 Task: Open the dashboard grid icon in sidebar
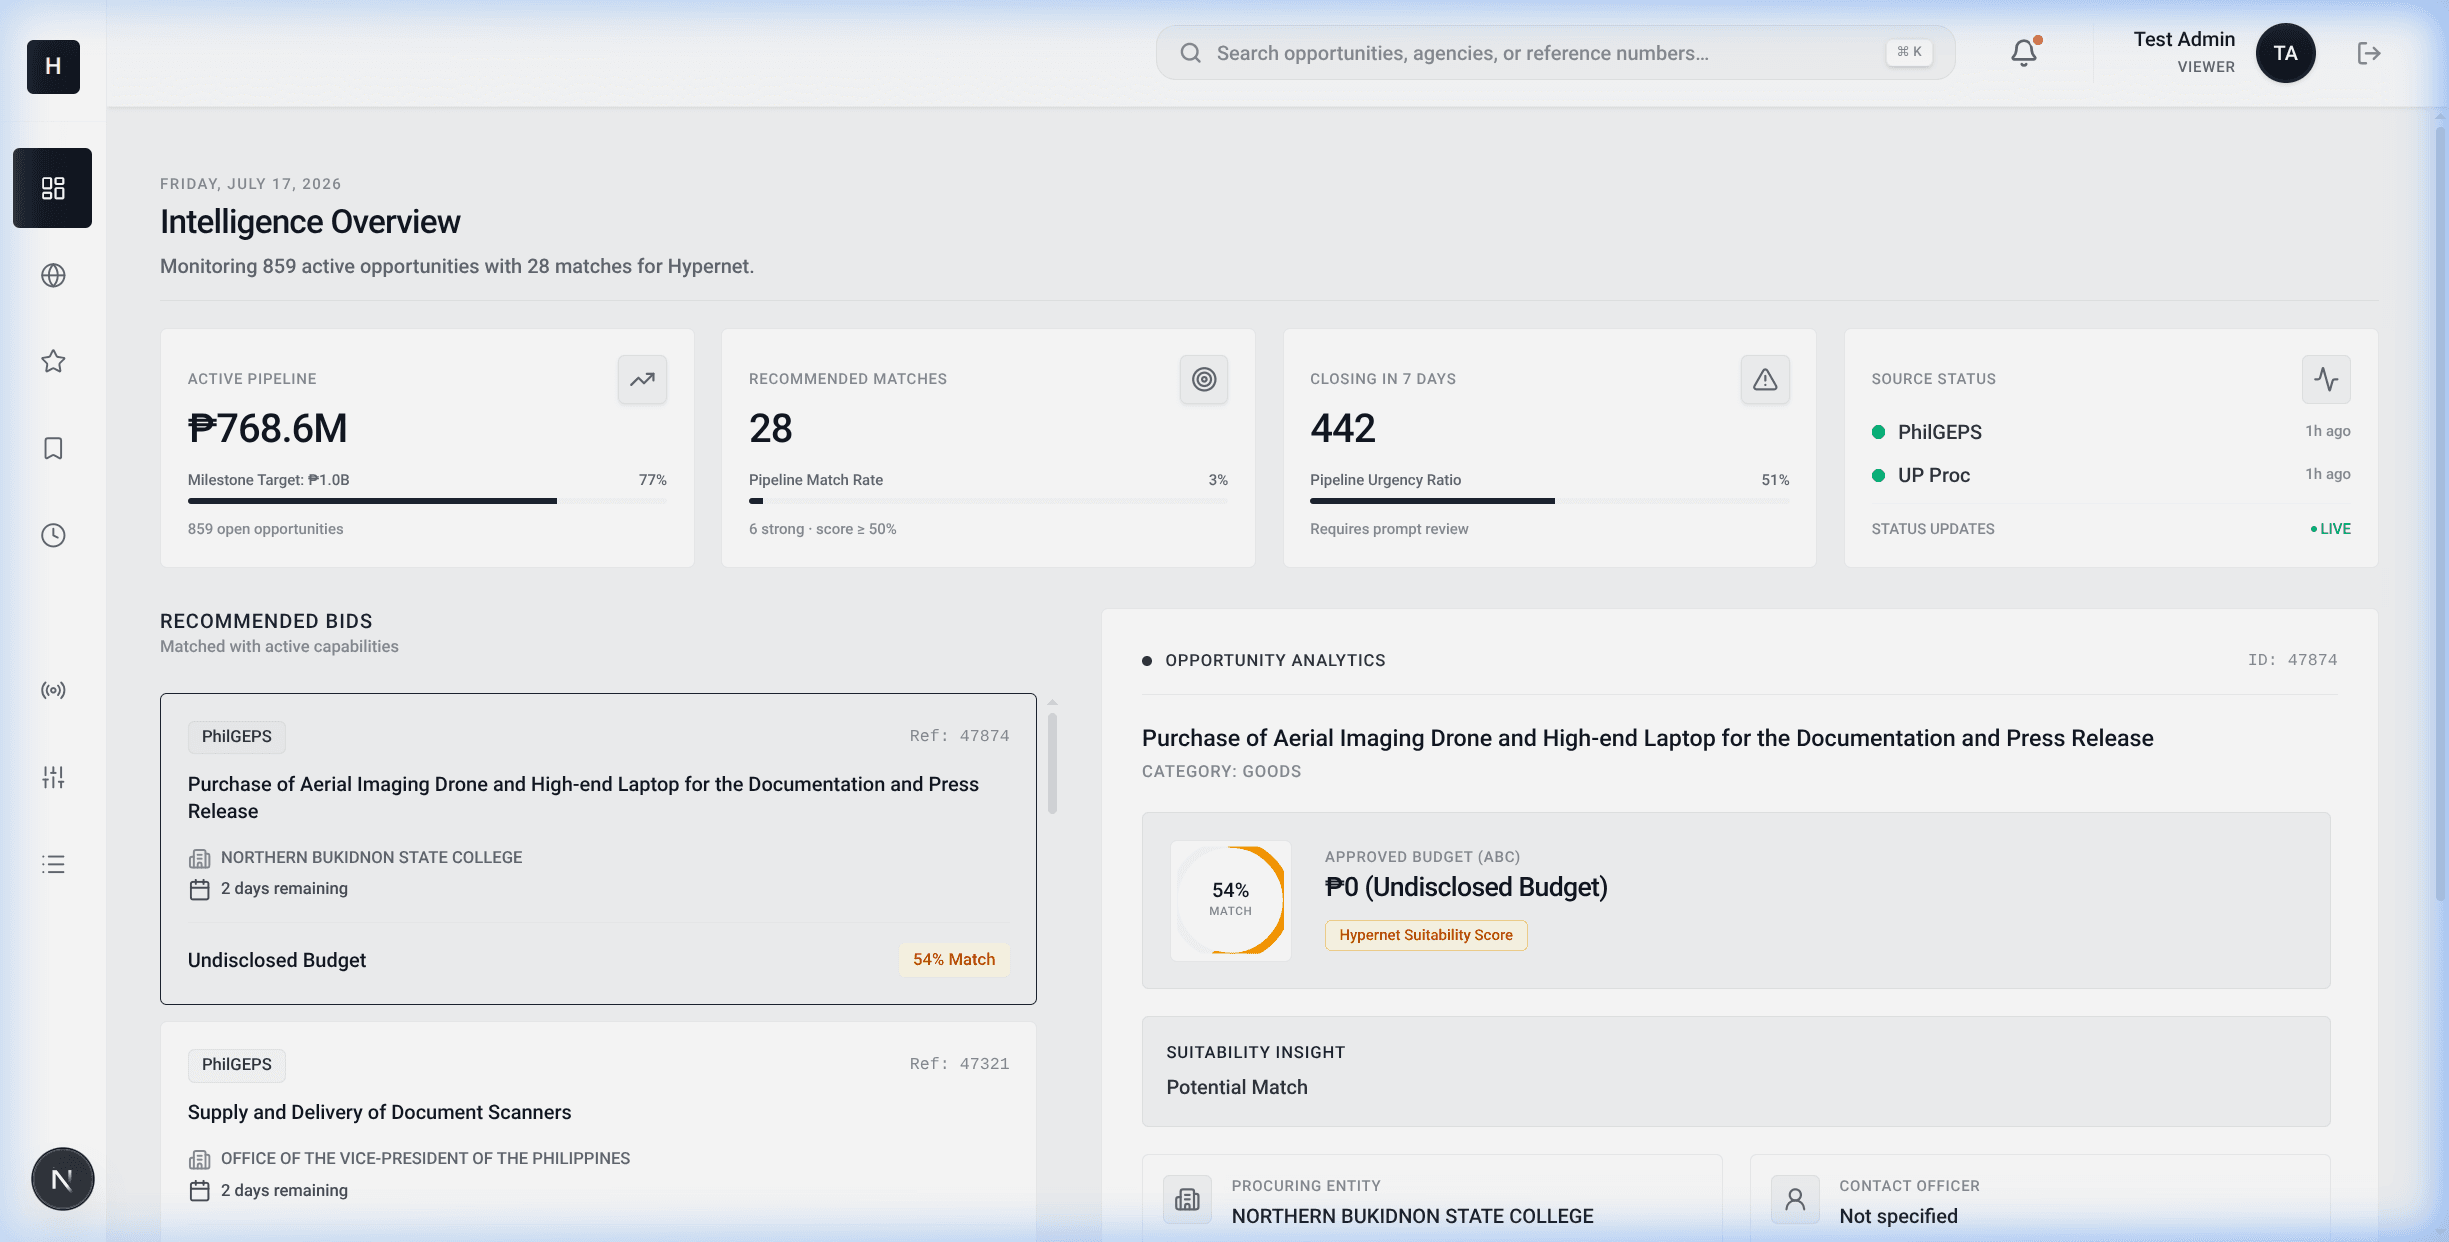53,188
